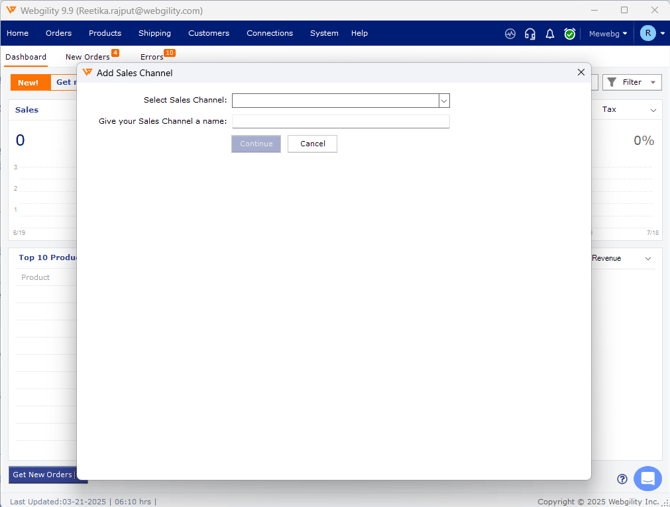The width and height of the screenshot is (670, 507).
Task: Click the Last Updated status text
Action: (81, 501)
